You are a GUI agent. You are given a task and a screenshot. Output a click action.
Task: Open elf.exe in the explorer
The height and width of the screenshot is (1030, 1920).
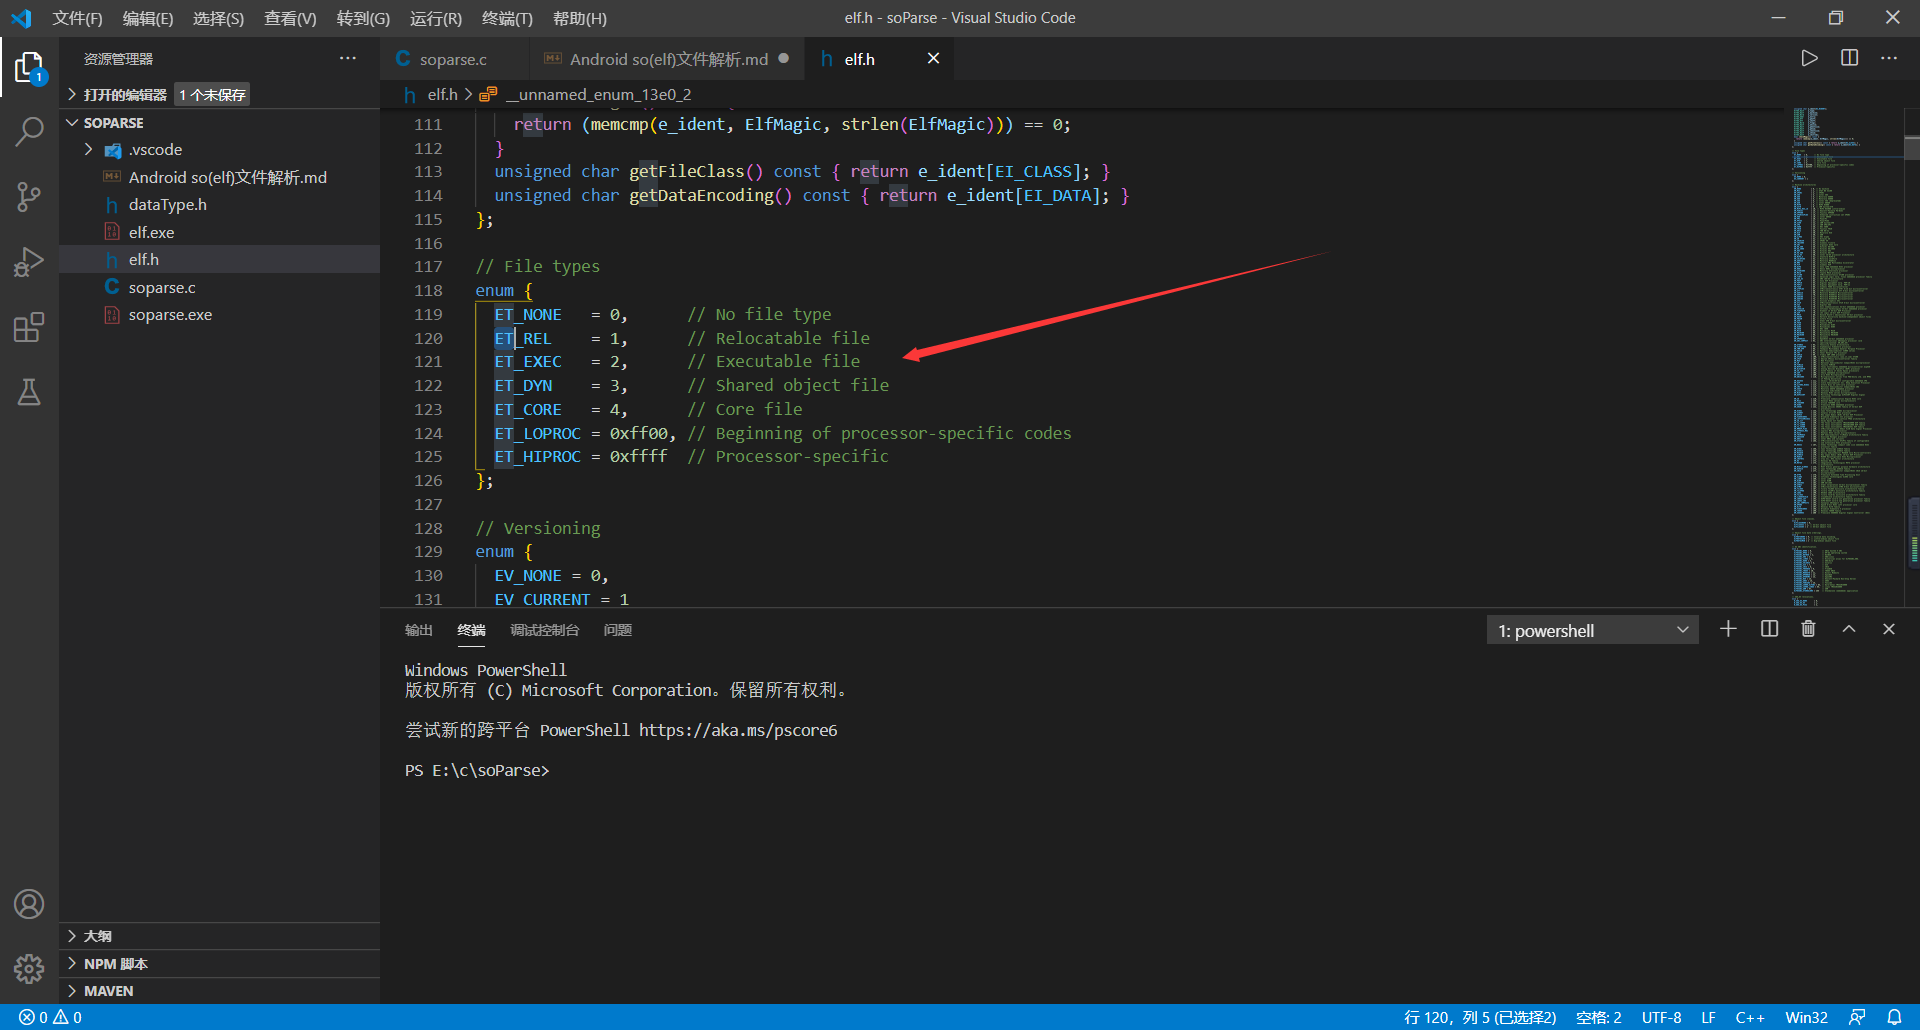click(220, 232)
